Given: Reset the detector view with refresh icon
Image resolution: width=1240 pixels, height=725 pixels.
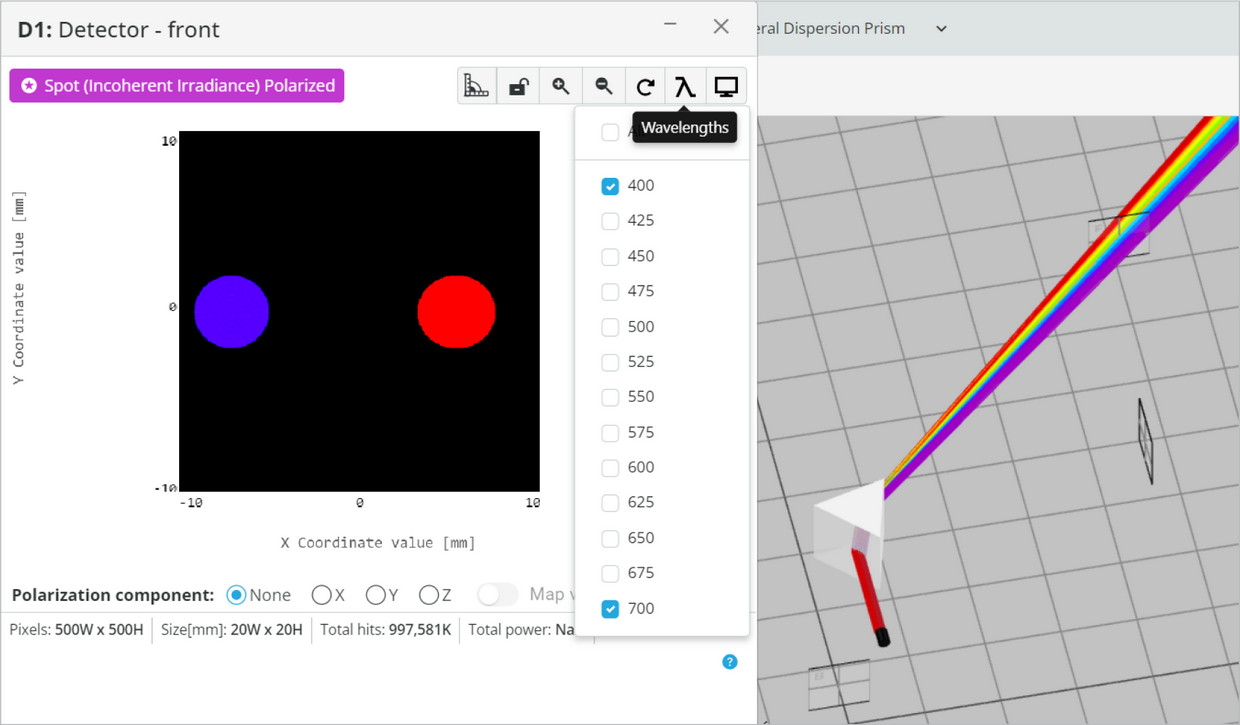Looking at the screenshot, I should [645, 86].
